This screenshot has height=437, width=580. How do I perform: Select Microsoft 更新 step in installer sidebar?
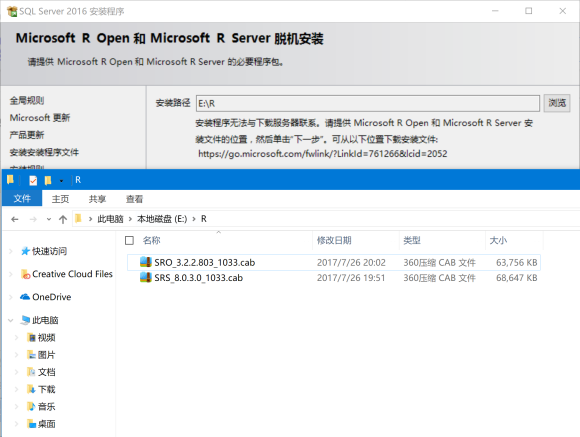(40, 118)
